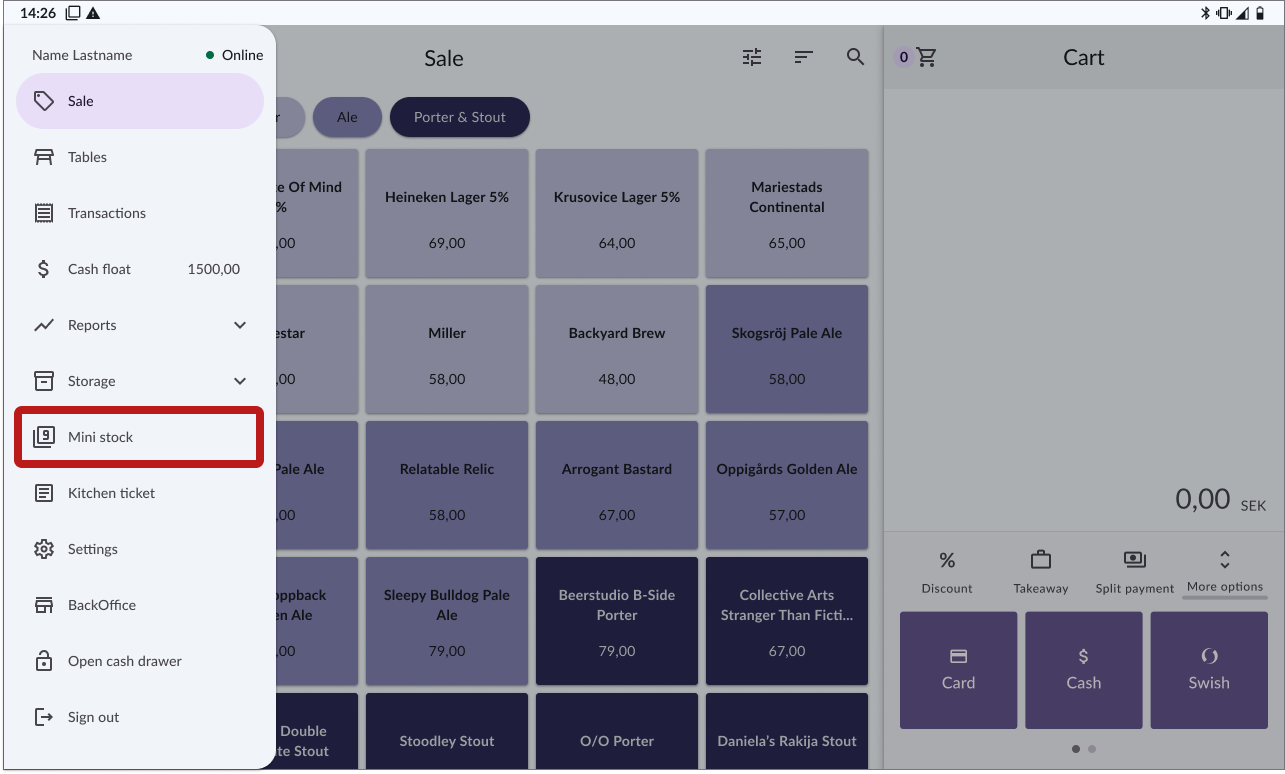The width and height of the screenshot is (1285, 774).
Task: Click the cart item count badge
Action: coord(904,57)
